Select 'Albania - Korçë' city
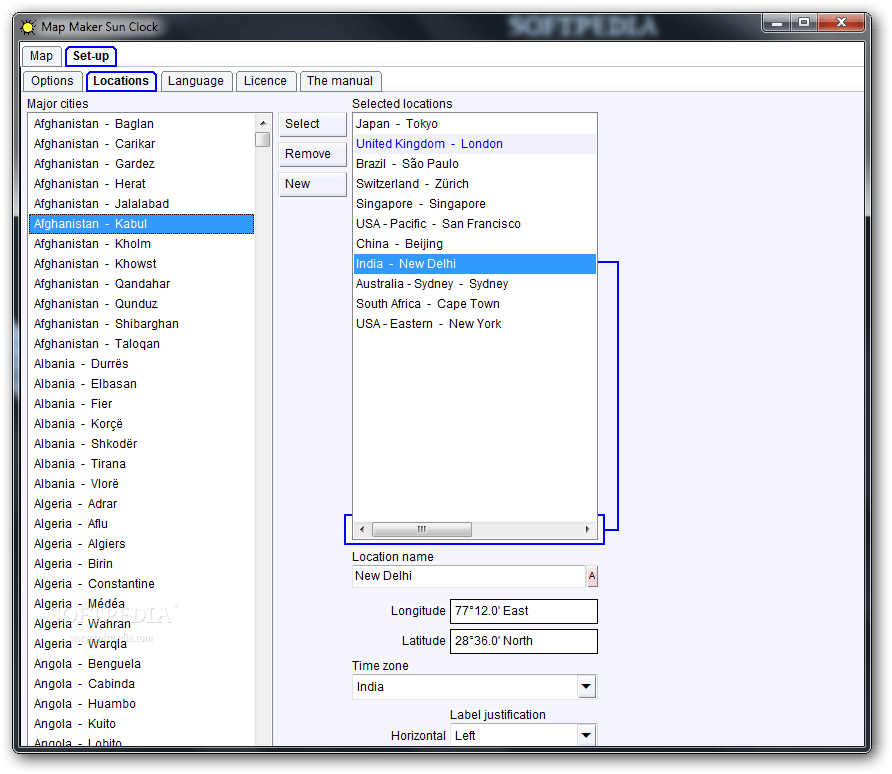The image size is (892, 774). [142, 424]
